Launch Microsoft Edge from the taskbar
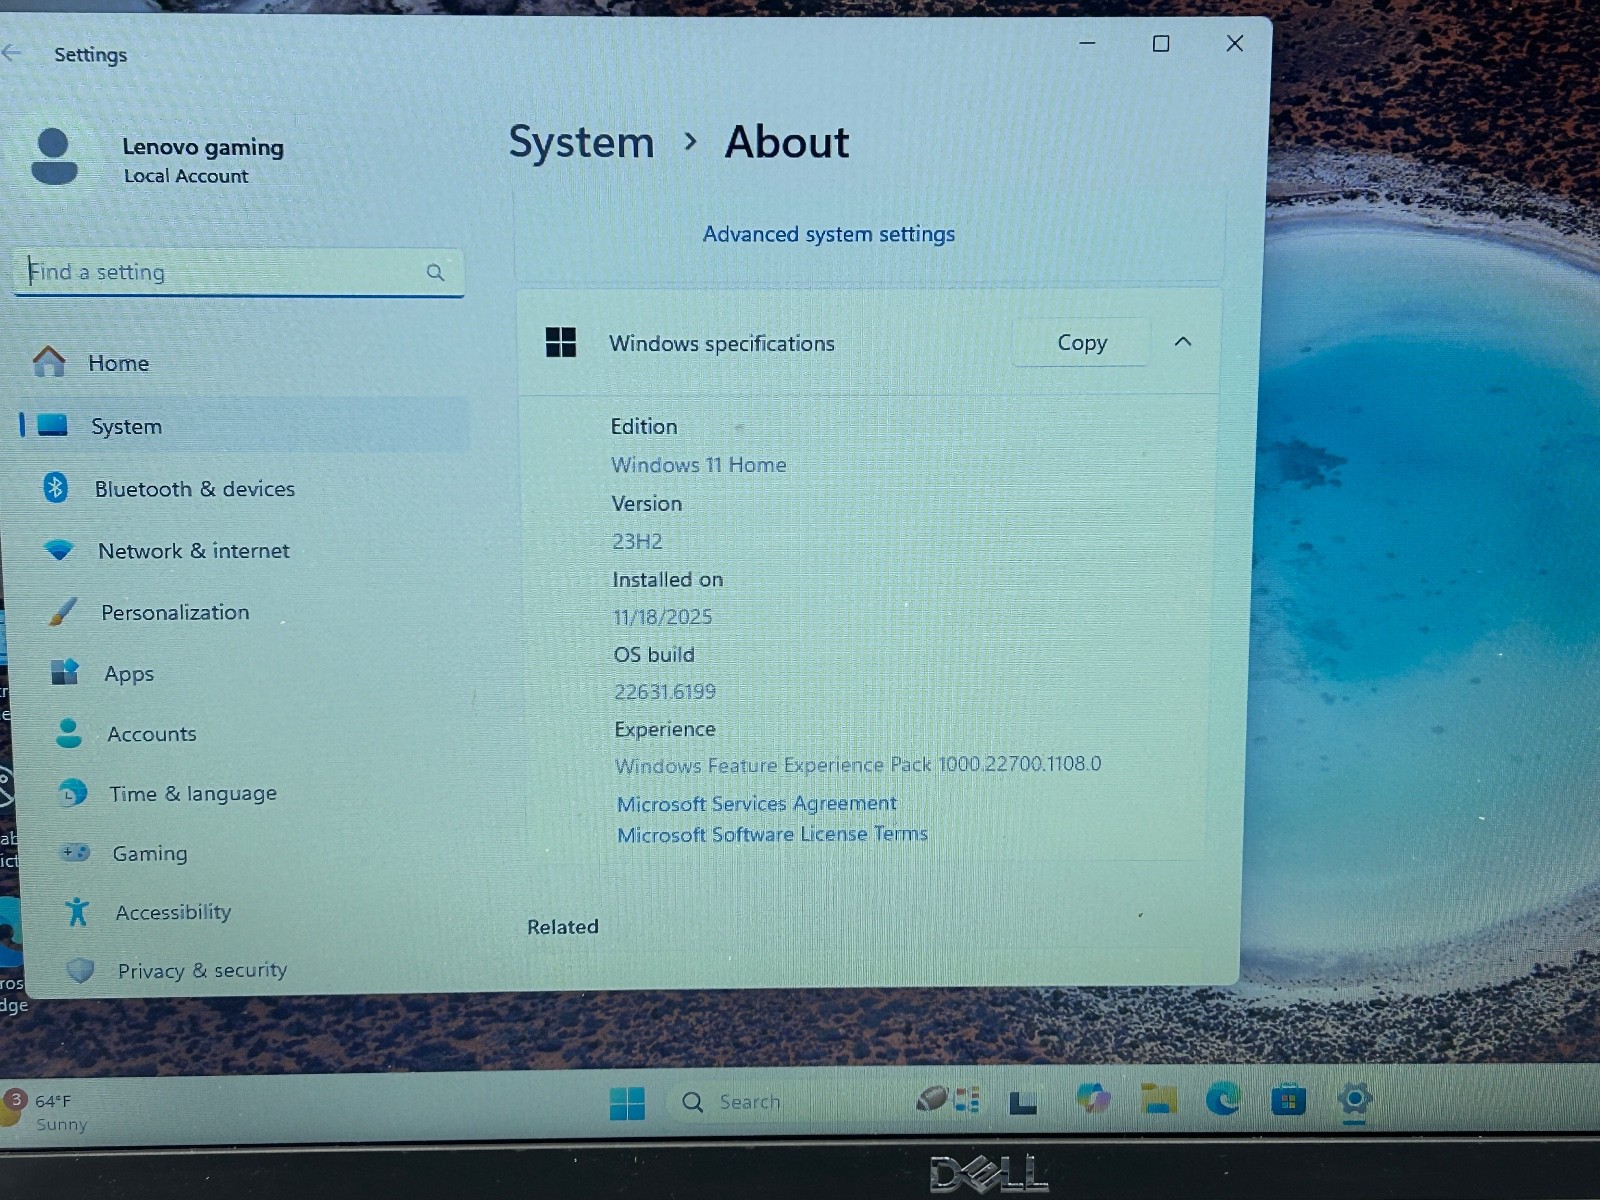 [1222, 1100]
